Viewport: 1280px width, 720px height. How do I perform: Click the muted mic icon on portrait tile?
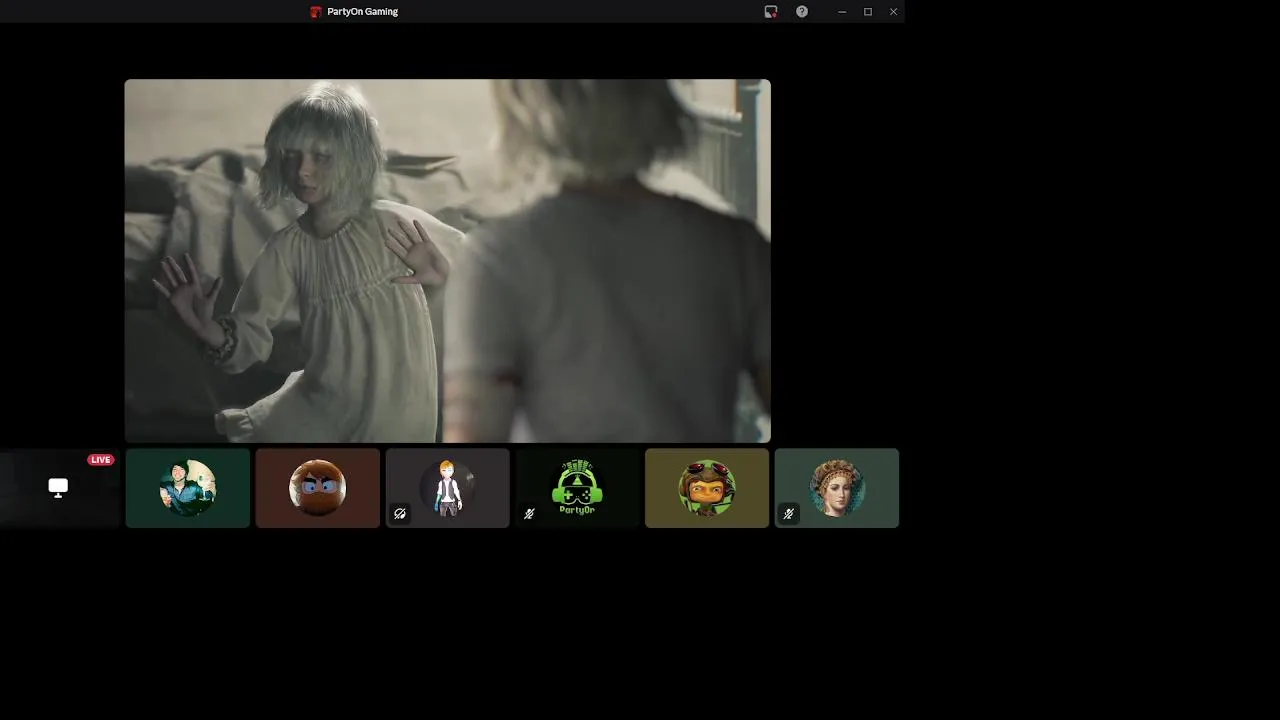[x=789, y=514]
